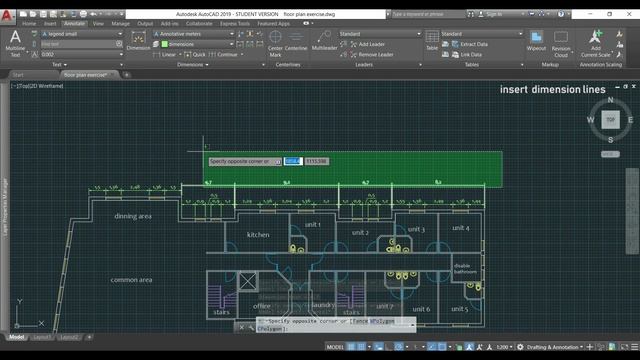Select the Multiline Text tool

coord(15,43)
